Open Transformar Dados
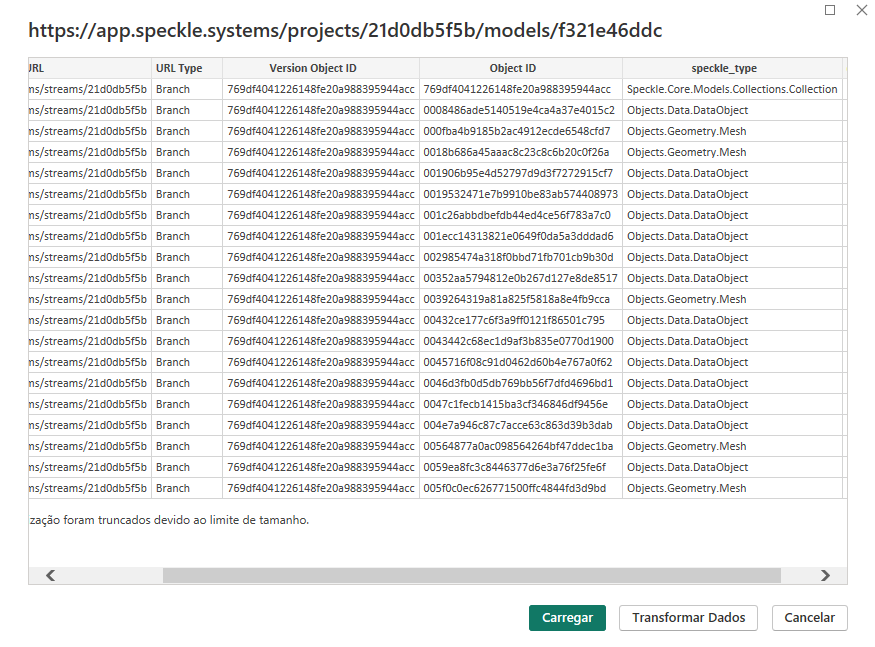 click(688, 618)
